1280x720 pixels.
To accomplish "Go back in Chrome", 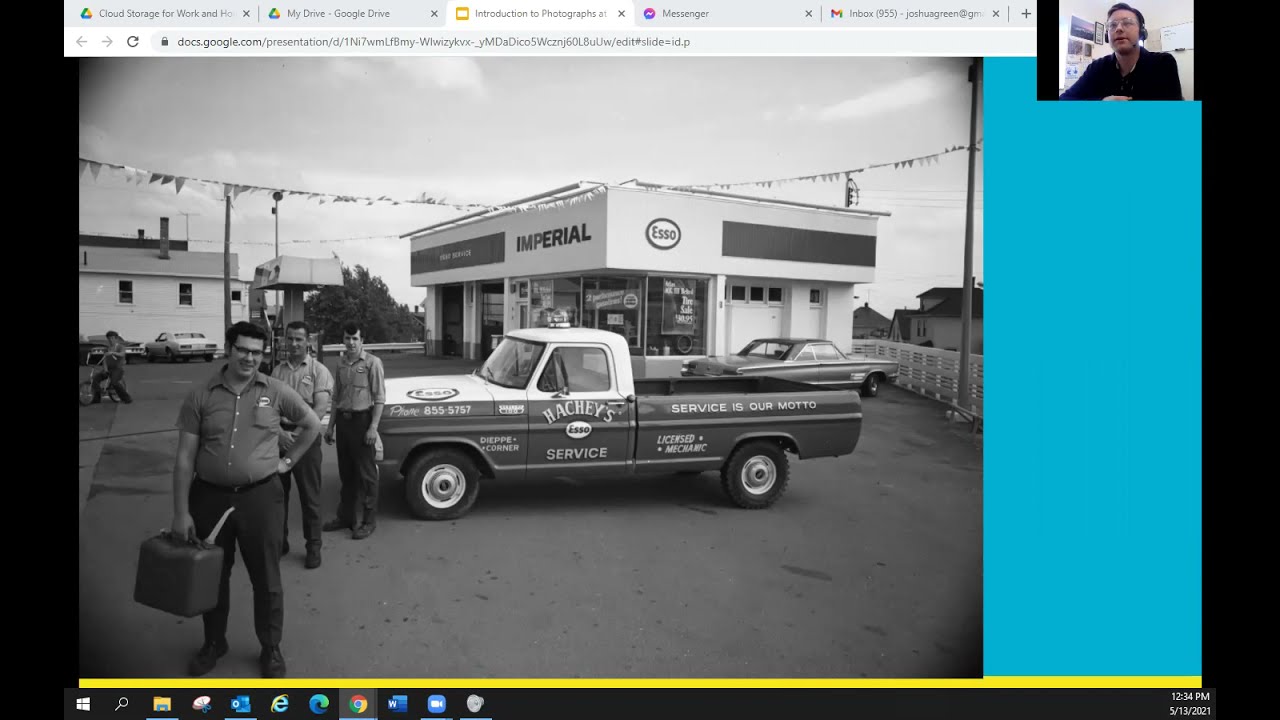I will (82, 42).
